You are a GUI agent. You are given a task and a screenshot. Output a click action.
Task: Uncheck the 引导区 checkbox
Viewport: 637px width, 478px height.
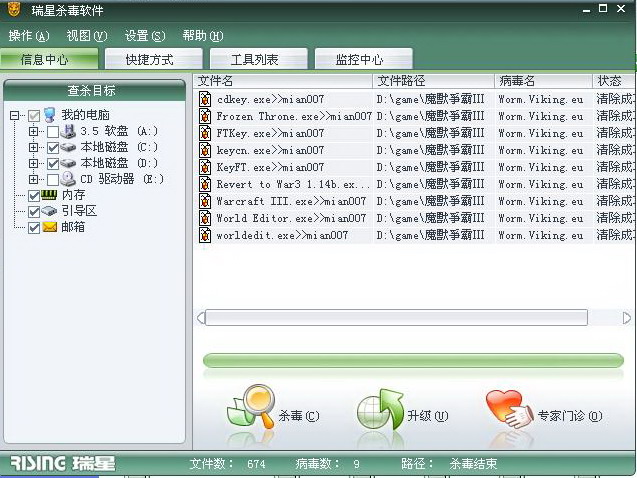pyautogui.click(x=34, y=212)
